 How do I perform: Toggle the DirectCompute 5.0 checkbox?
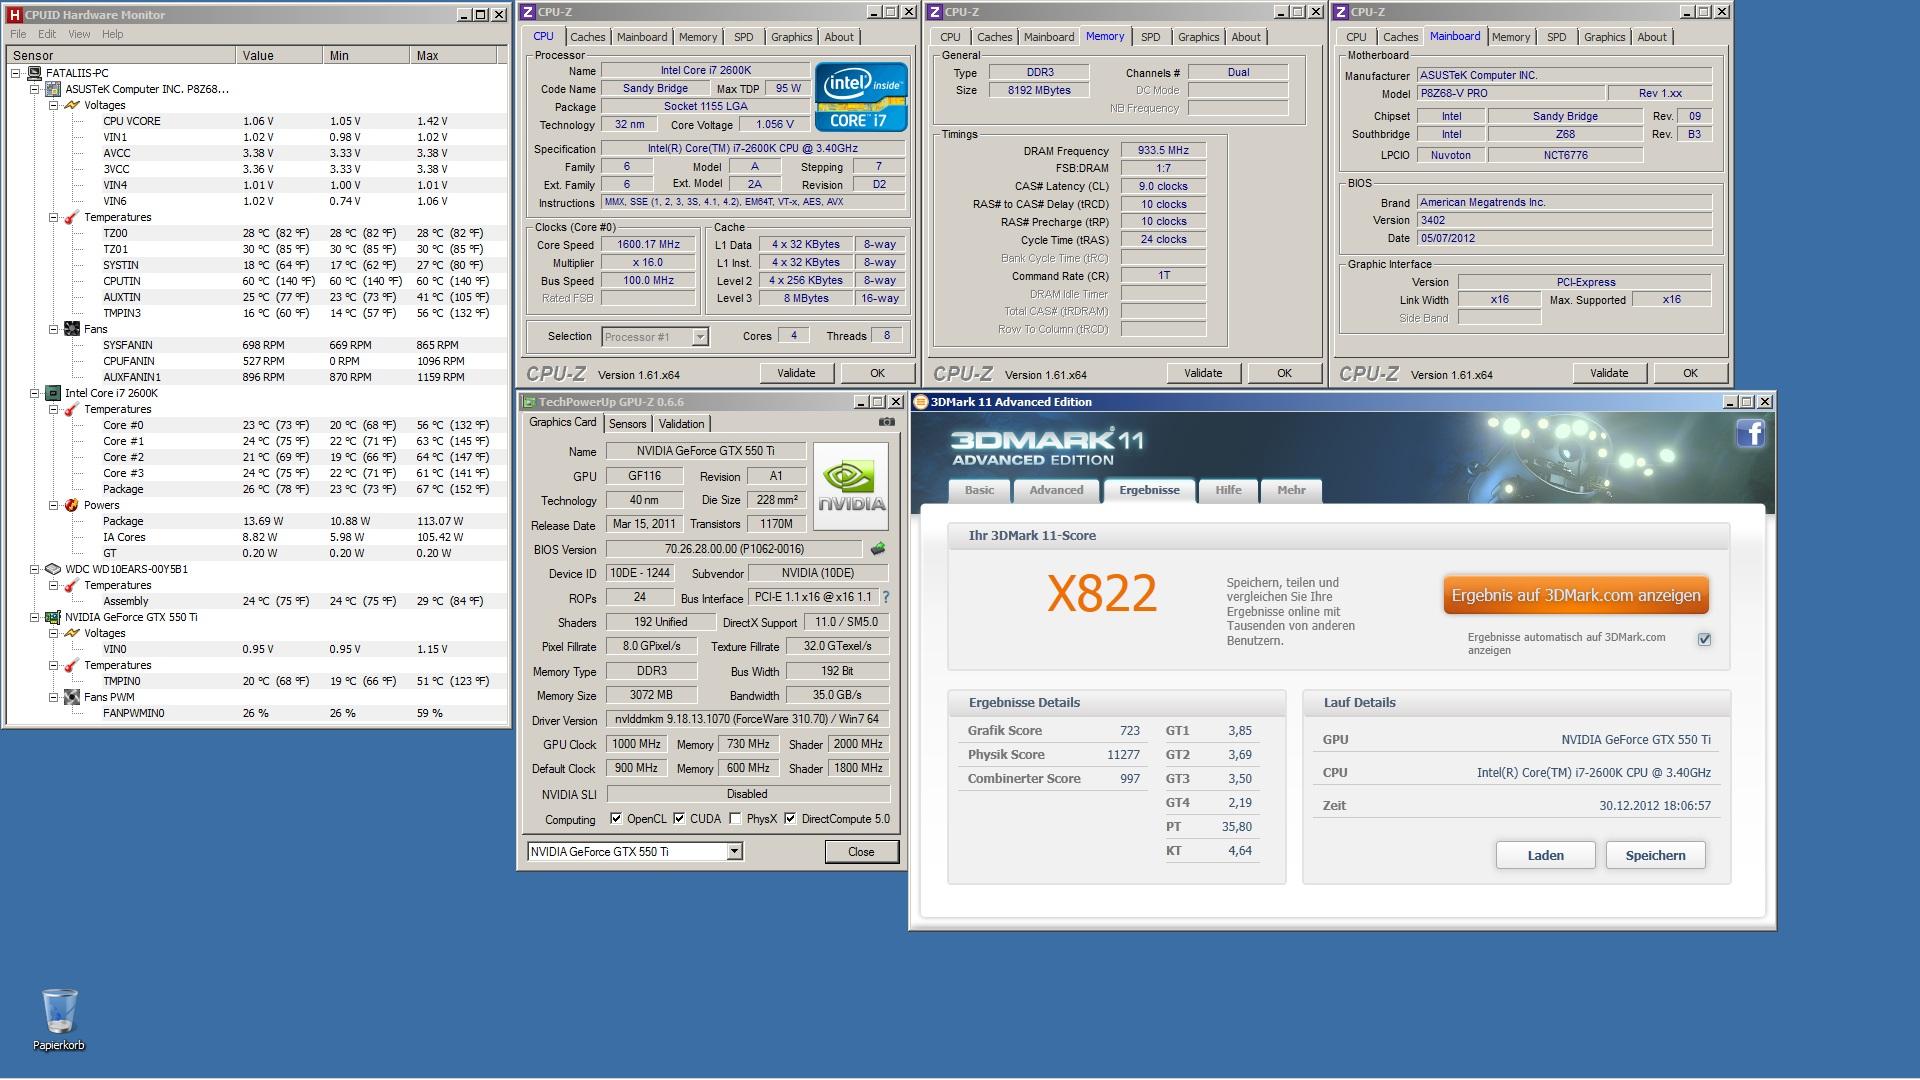tap(790, 819)
